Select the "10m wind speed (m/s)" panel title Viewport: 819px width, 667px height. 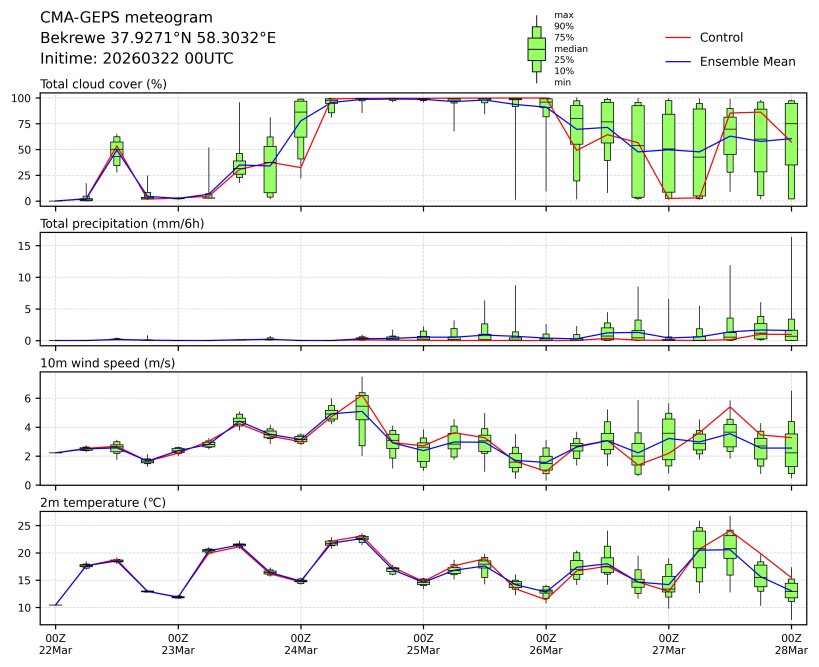pyautogui.click(x=107, y=363)
